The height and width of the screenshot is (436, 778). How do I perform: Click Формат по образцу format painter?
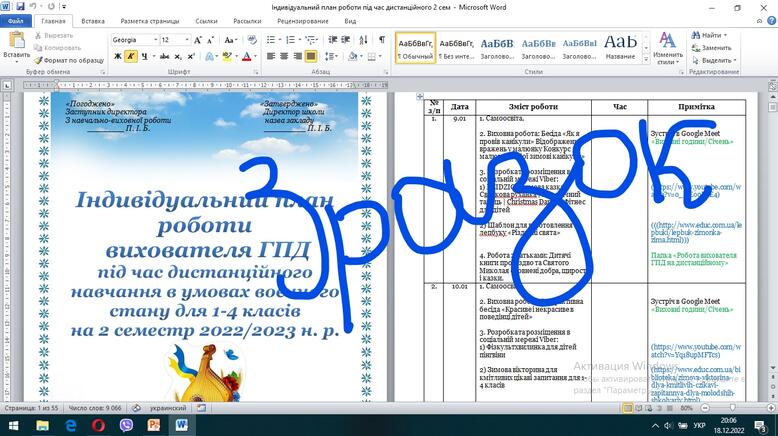pyautogui.click(x=69, y=60)
